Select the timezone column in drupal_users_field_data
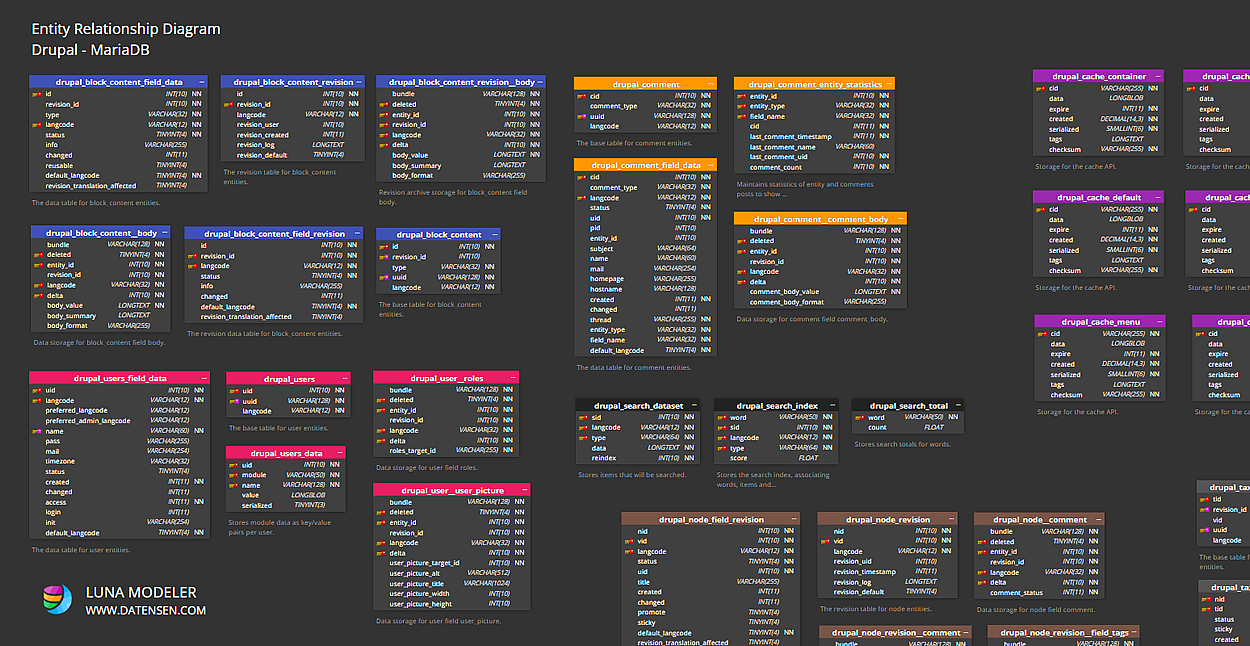The width and height of the screenshot is (1250, 646). tap(119, 462)
